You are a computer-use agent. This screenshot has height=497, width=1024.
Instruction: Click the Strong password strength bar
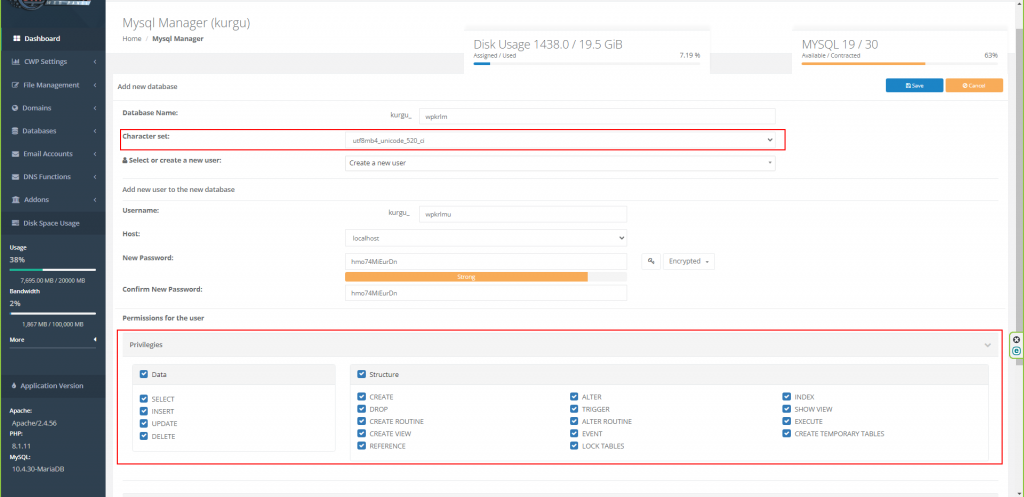point(466,277)
